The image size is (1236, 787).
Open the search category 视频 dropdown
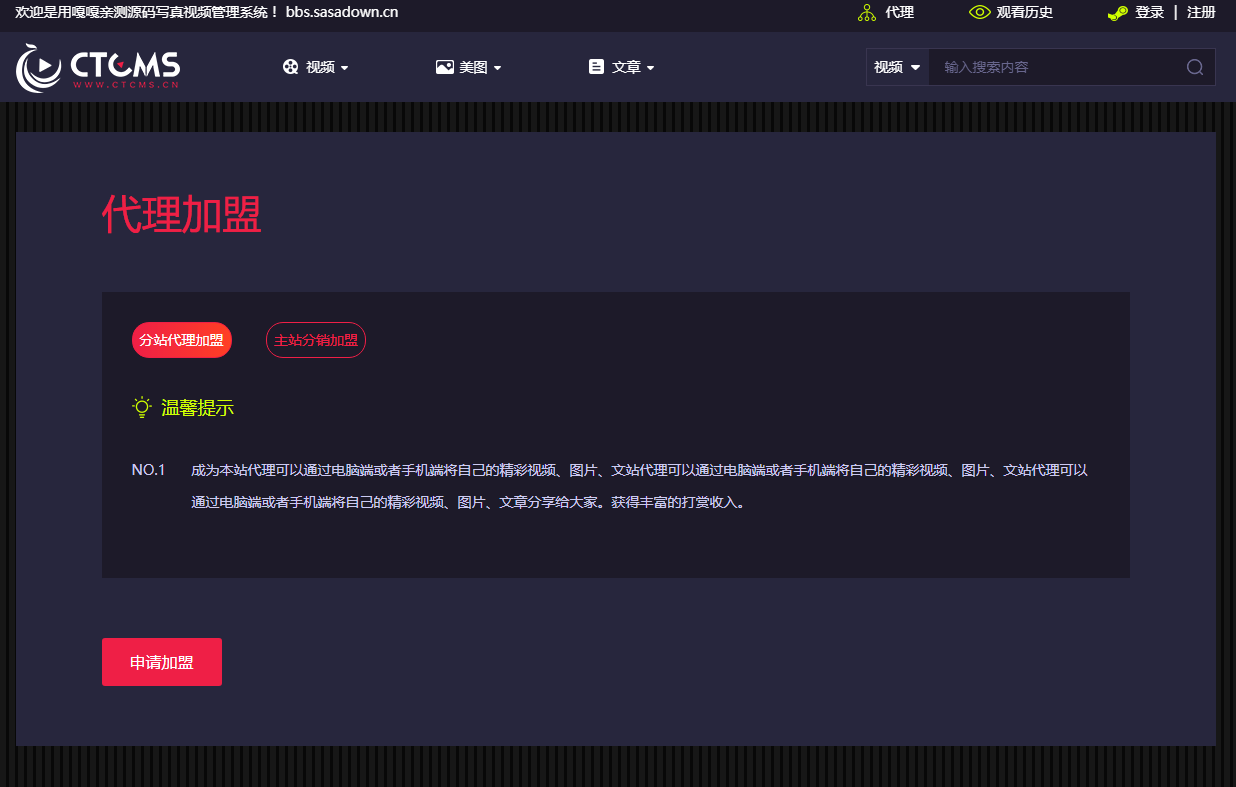click(897, 67)
